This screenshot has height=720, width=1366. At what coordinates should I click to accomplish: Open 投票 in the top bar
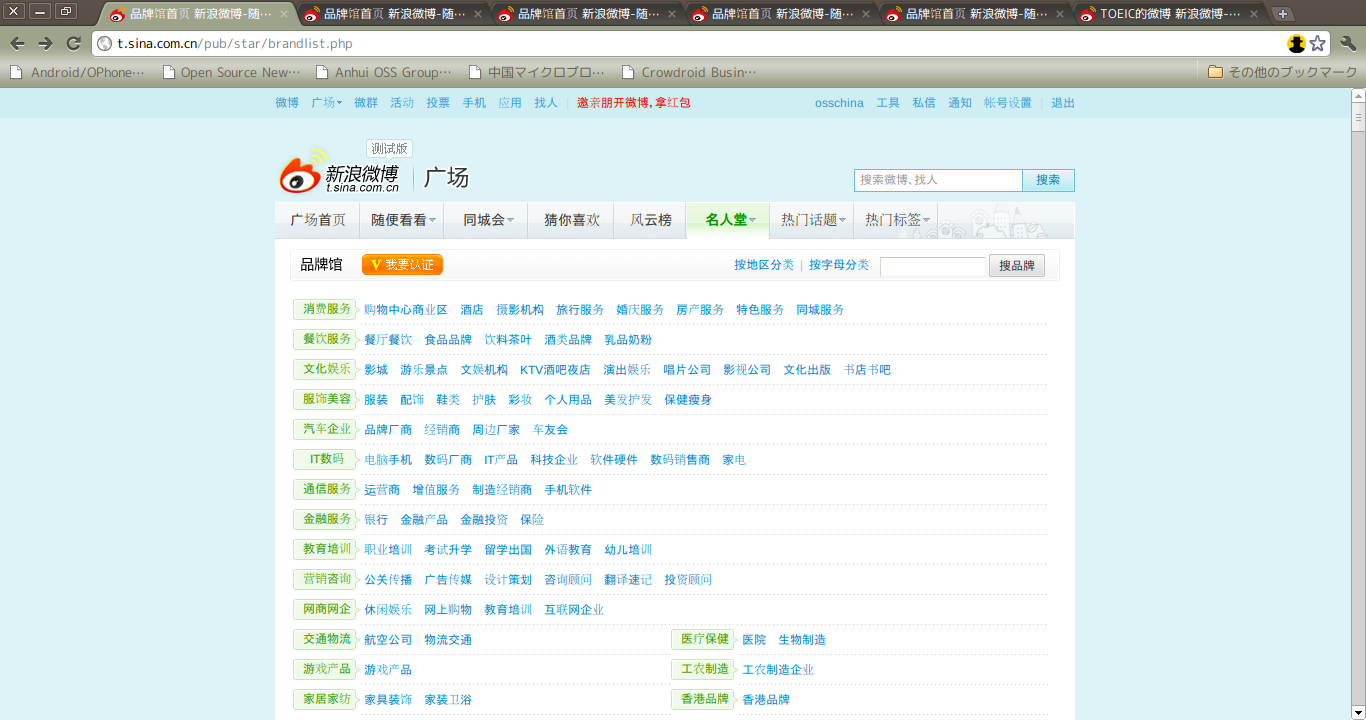[x=438, y=103]
